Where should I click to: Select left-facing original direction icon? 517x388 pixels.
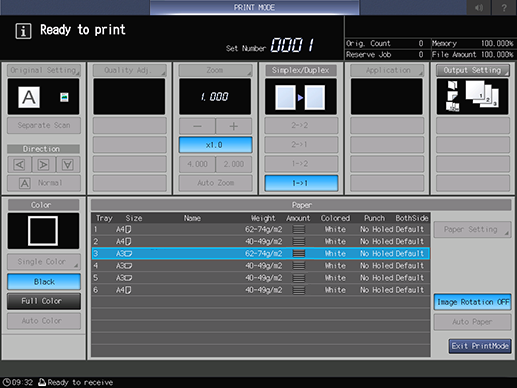[20, 165]
